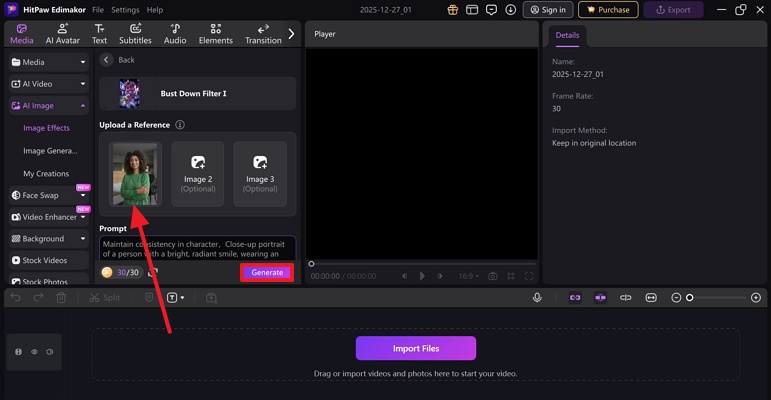Expand the Face Swap section
This screenshot has height=400, width=771.
[x=49, y=195]
